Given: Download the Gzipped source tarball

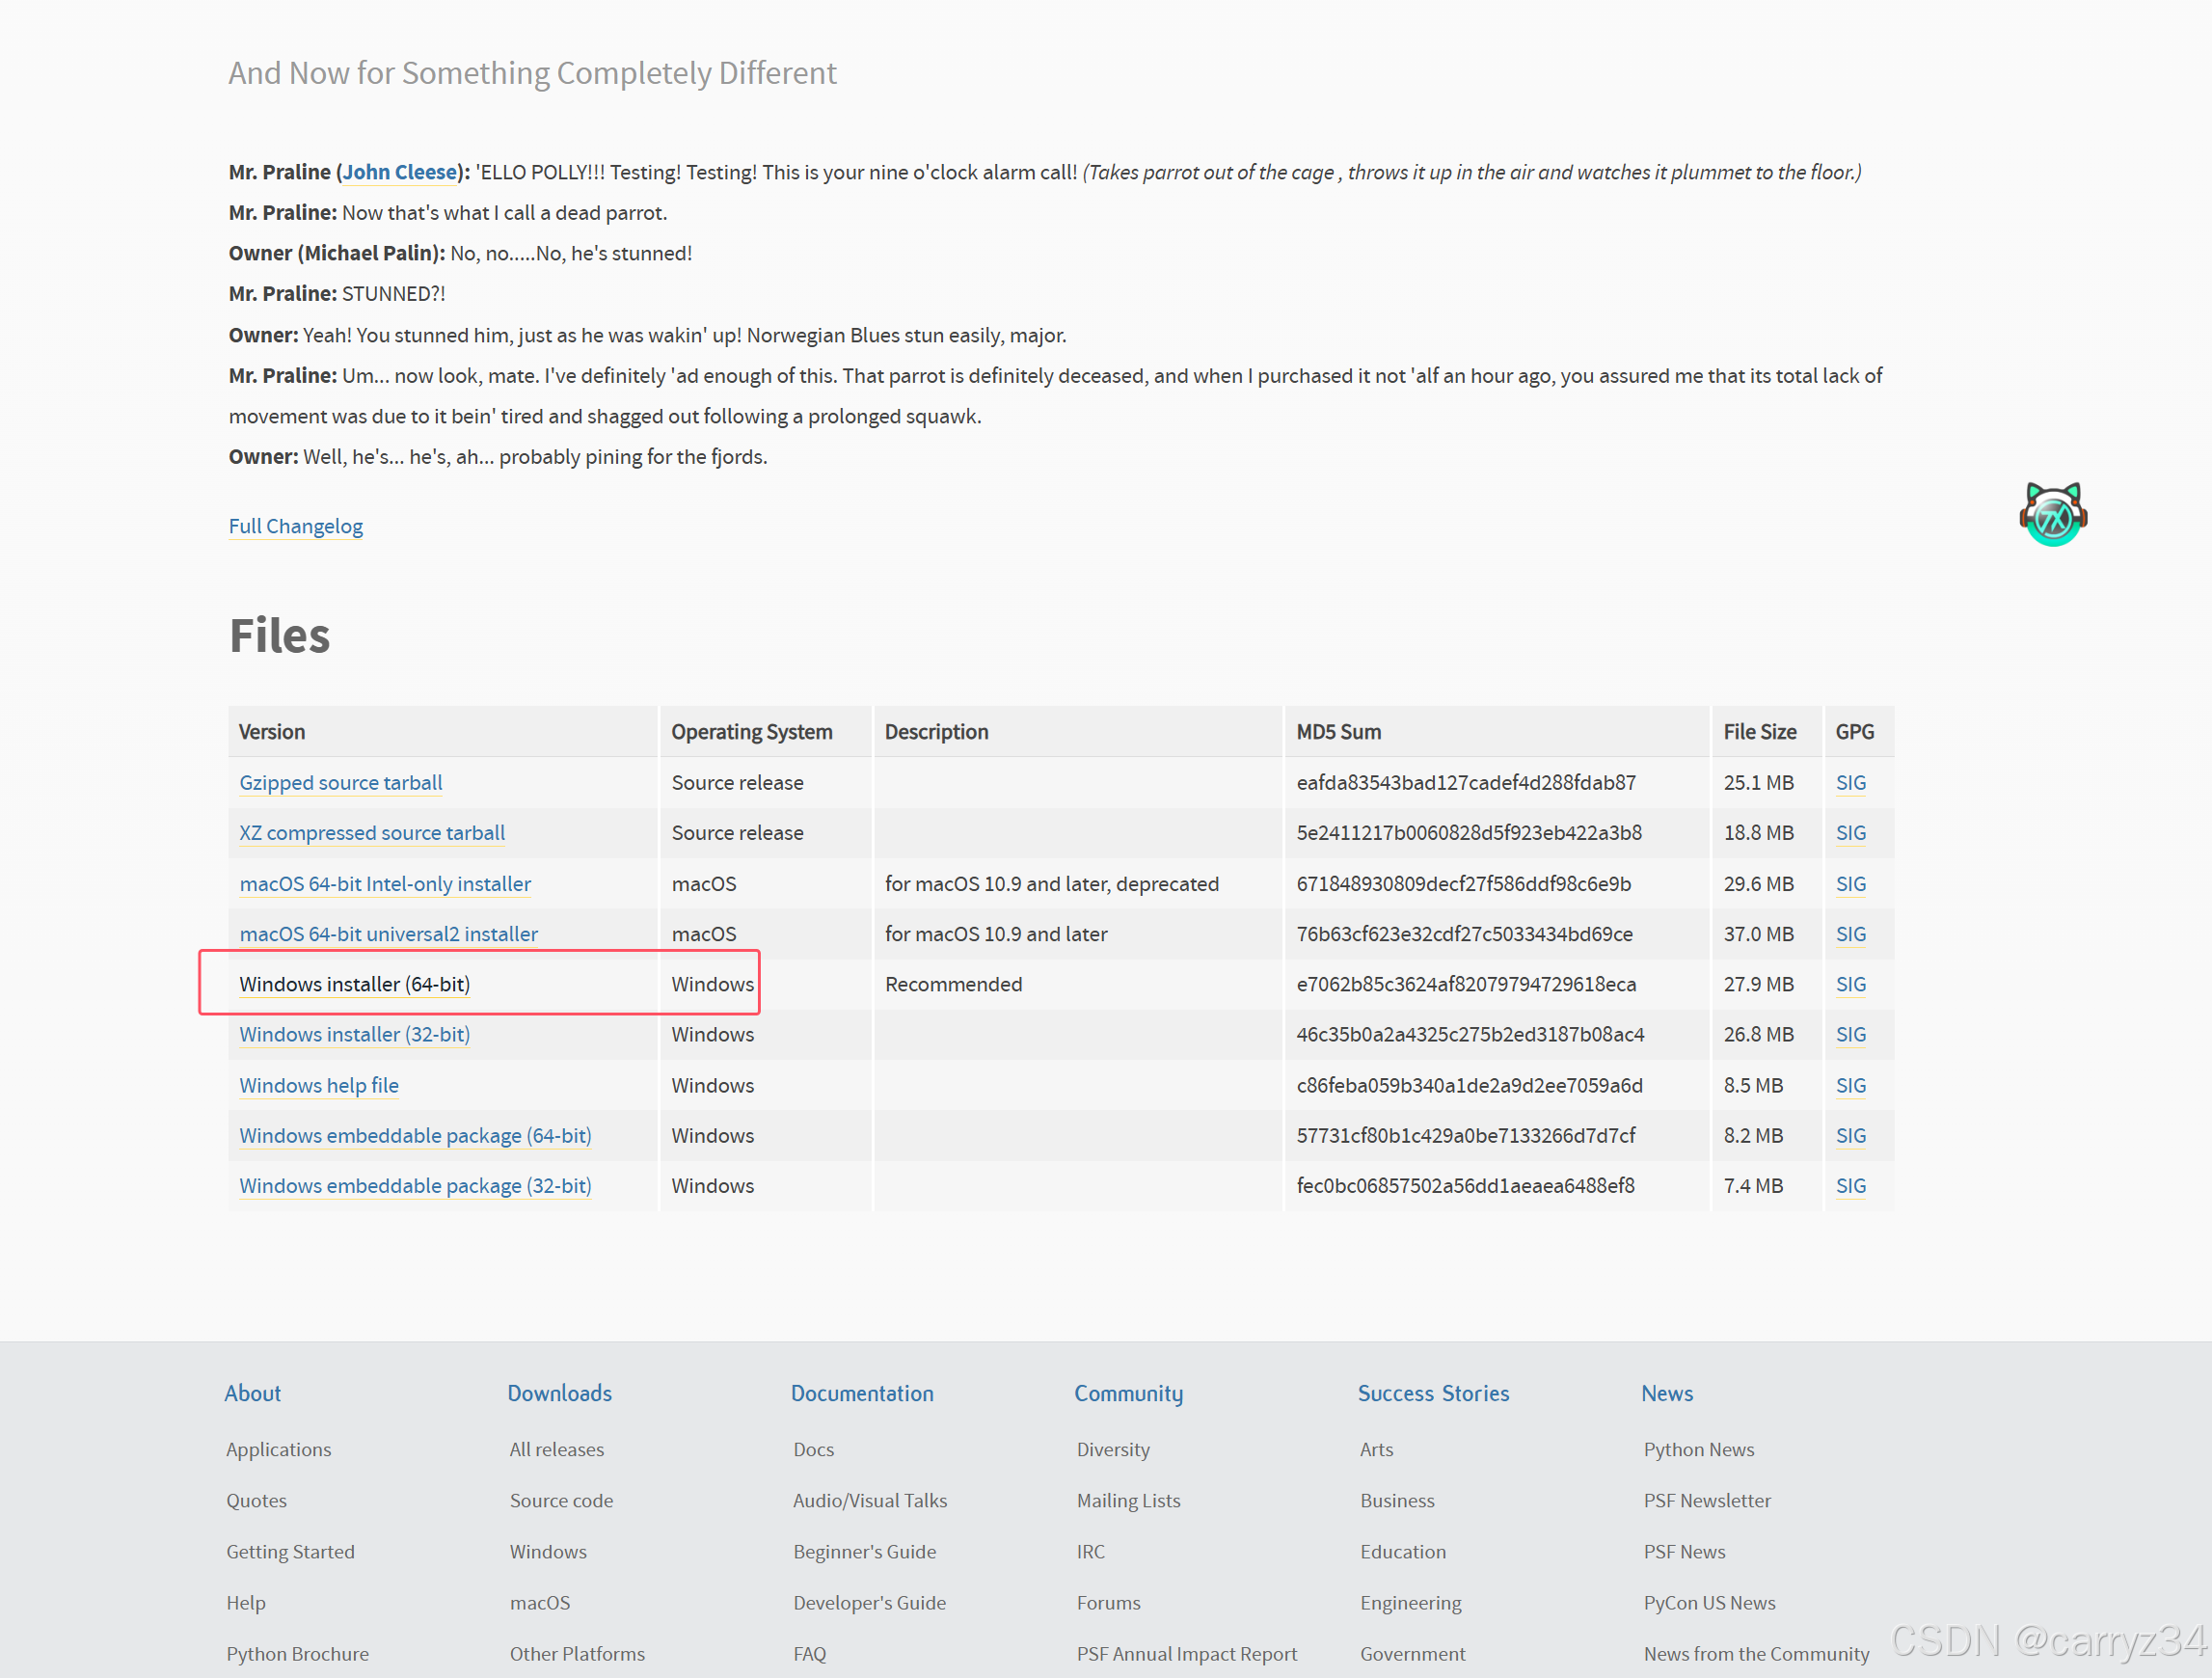Looking at the screenshot, I should pos(340,783).
